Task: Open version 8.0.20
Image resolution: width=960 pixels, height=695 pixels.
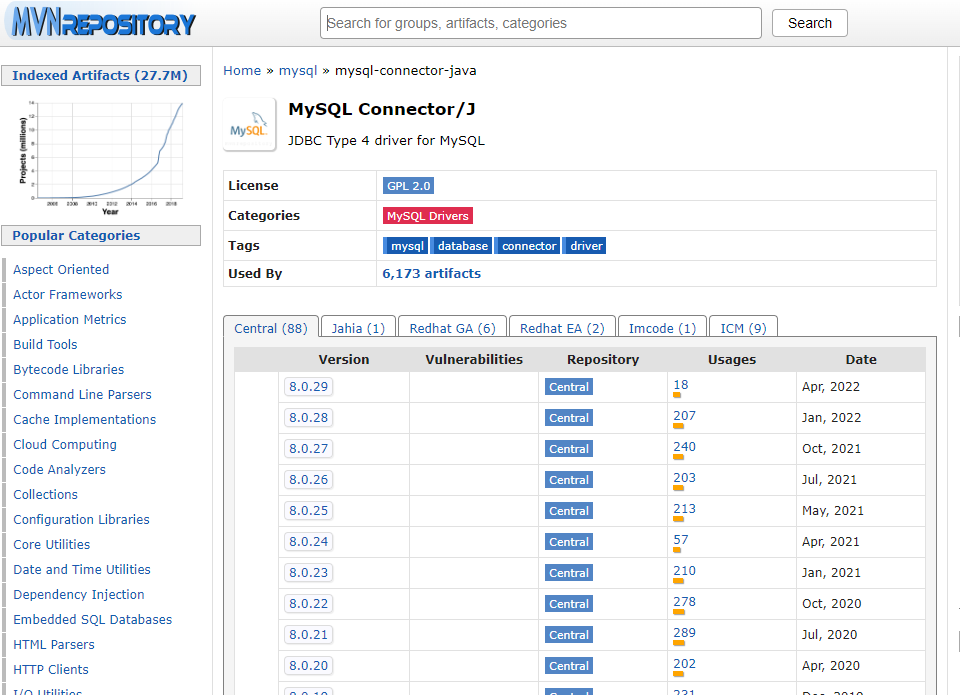Action: [309, 665]
